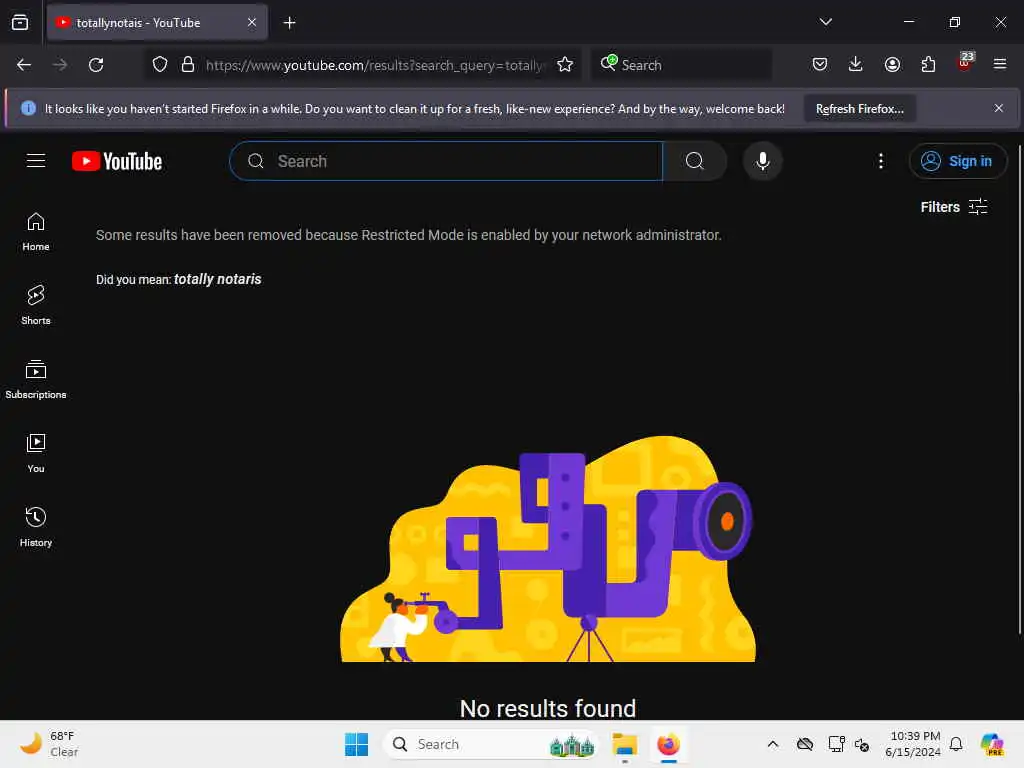Go back with browser back arrow

click(x=24, y=65)
